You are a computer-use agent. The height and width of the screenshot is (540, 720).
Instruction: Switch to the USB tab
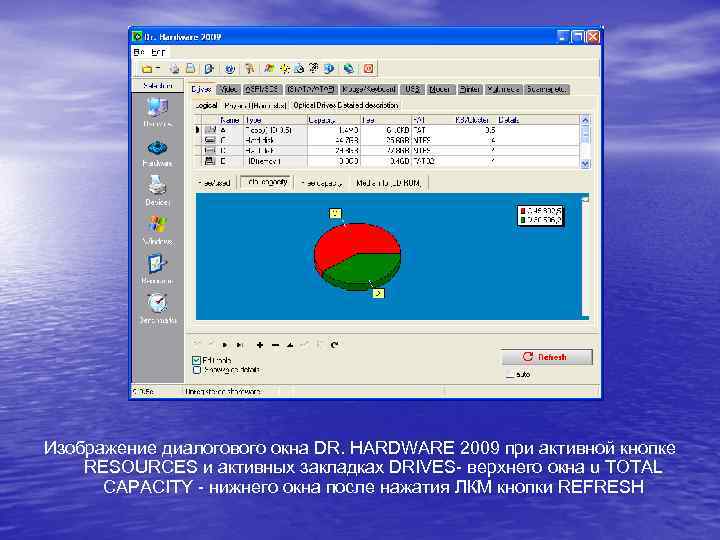point(412,89)
